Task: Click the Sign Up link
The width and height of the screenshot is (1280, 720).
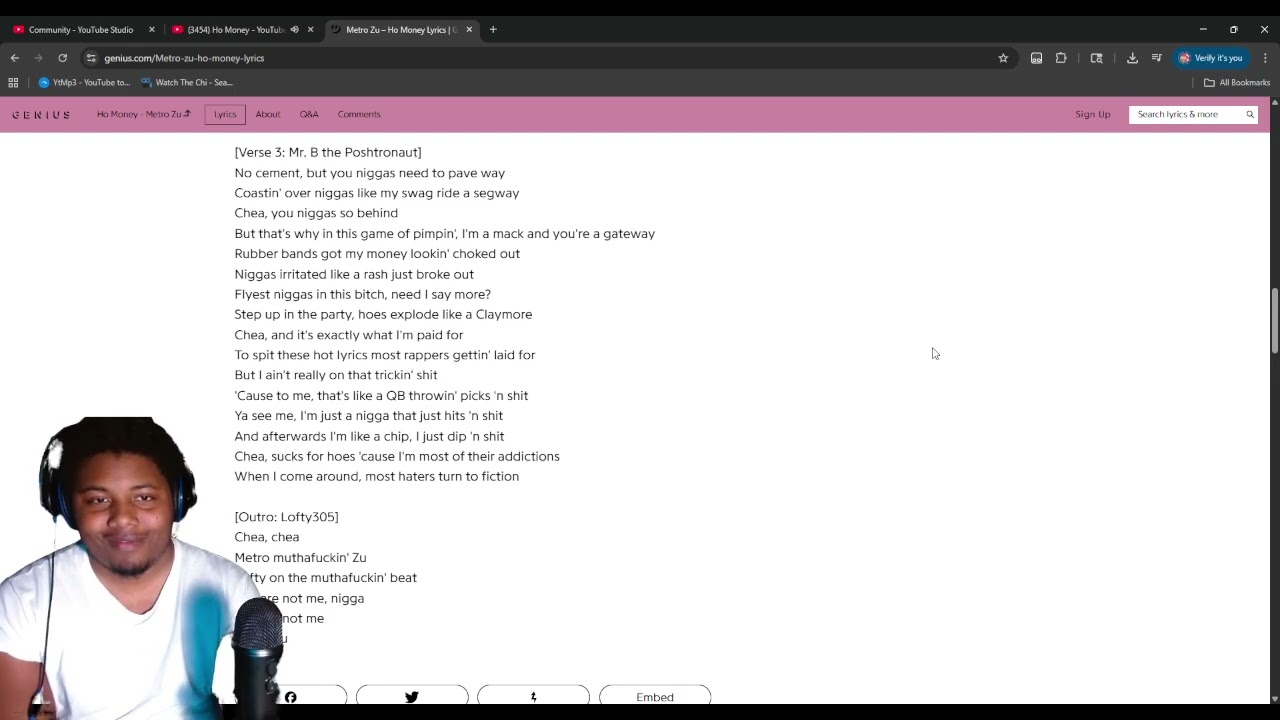Action: point(1093,114)
